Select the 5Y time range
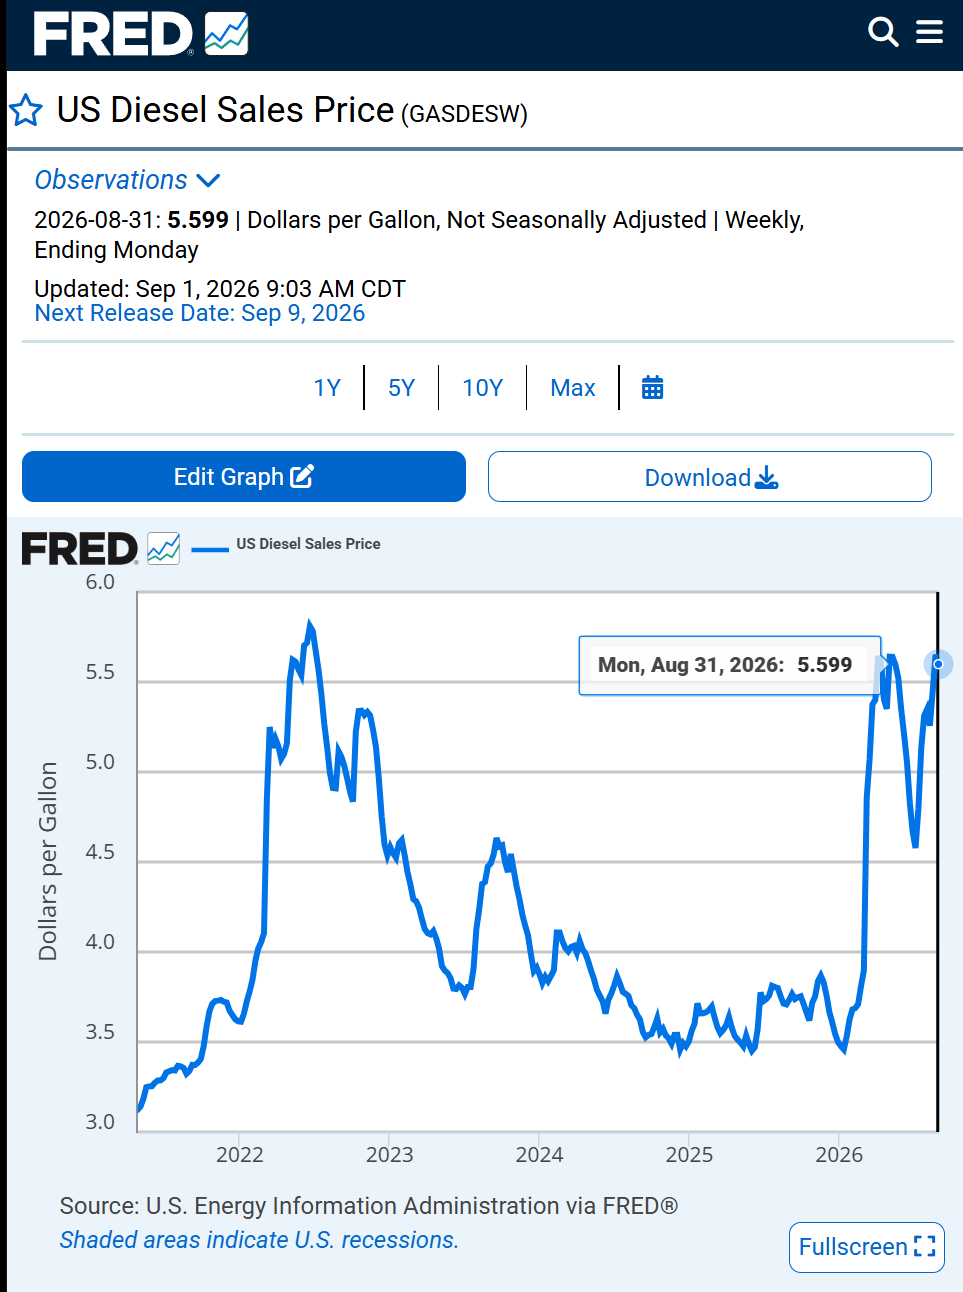This screenshot has height=1292, width=963. [x=401, y=388]
